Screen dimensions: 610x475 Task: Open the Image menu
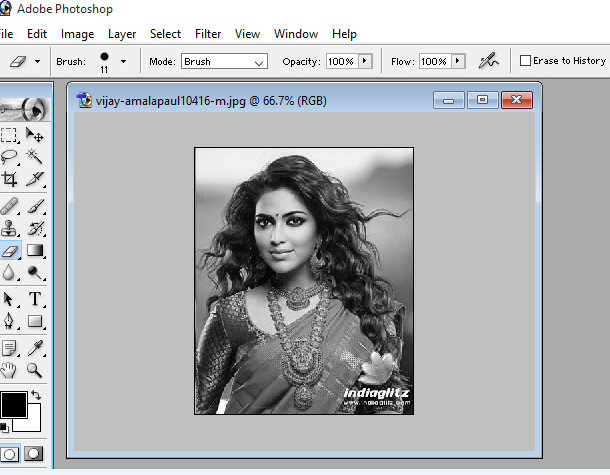pyautogui.click(x=77, y=34)
